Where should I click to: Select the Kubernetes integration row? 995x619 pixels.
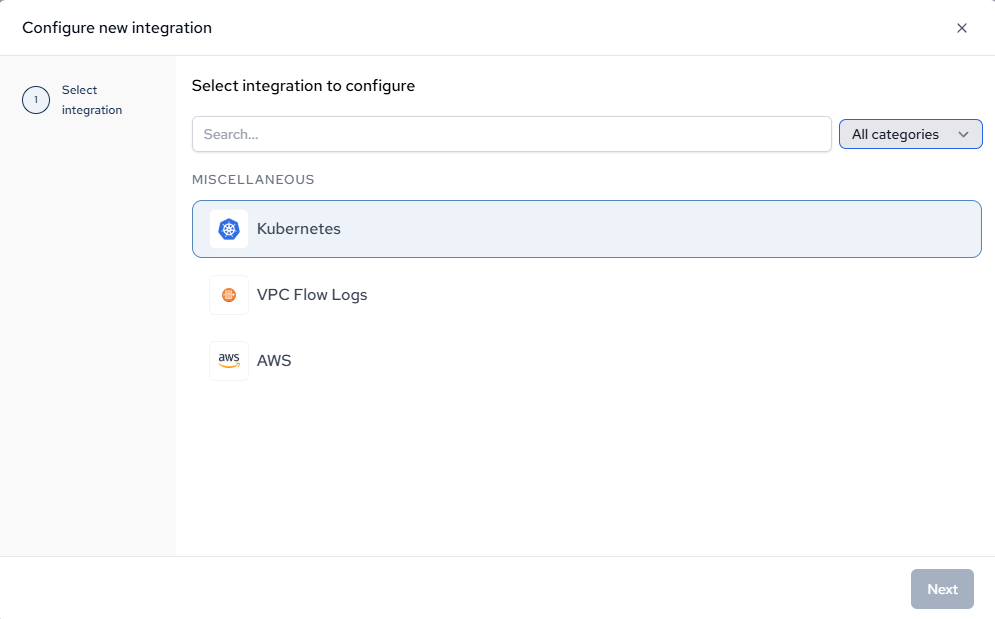(x=586, y=228)
